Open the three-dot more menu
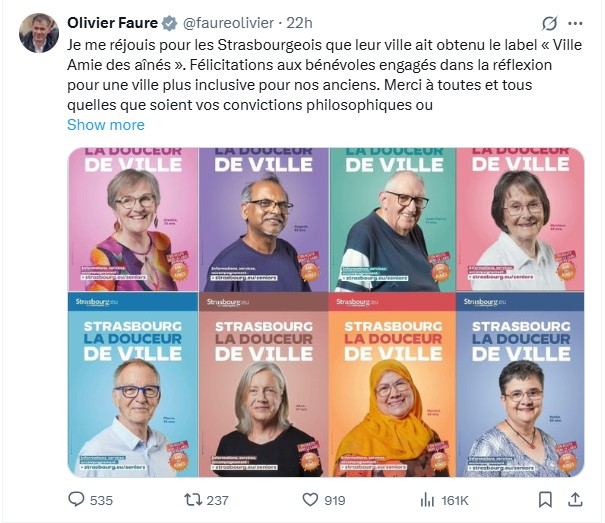Screen dimensions: 605x523 [x=576, y=23]
